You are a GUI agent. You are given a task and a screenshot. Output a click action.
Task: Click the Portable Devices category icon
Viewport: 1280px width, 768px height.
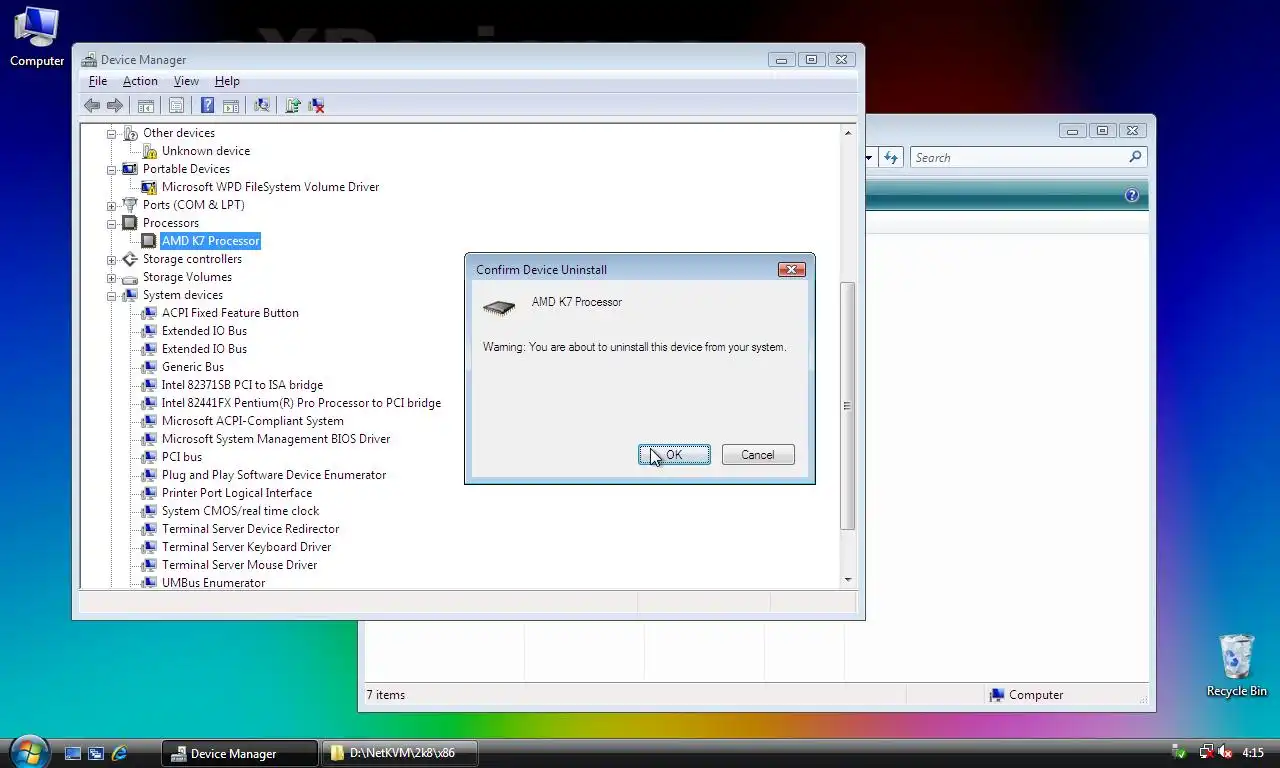(130, 169)
